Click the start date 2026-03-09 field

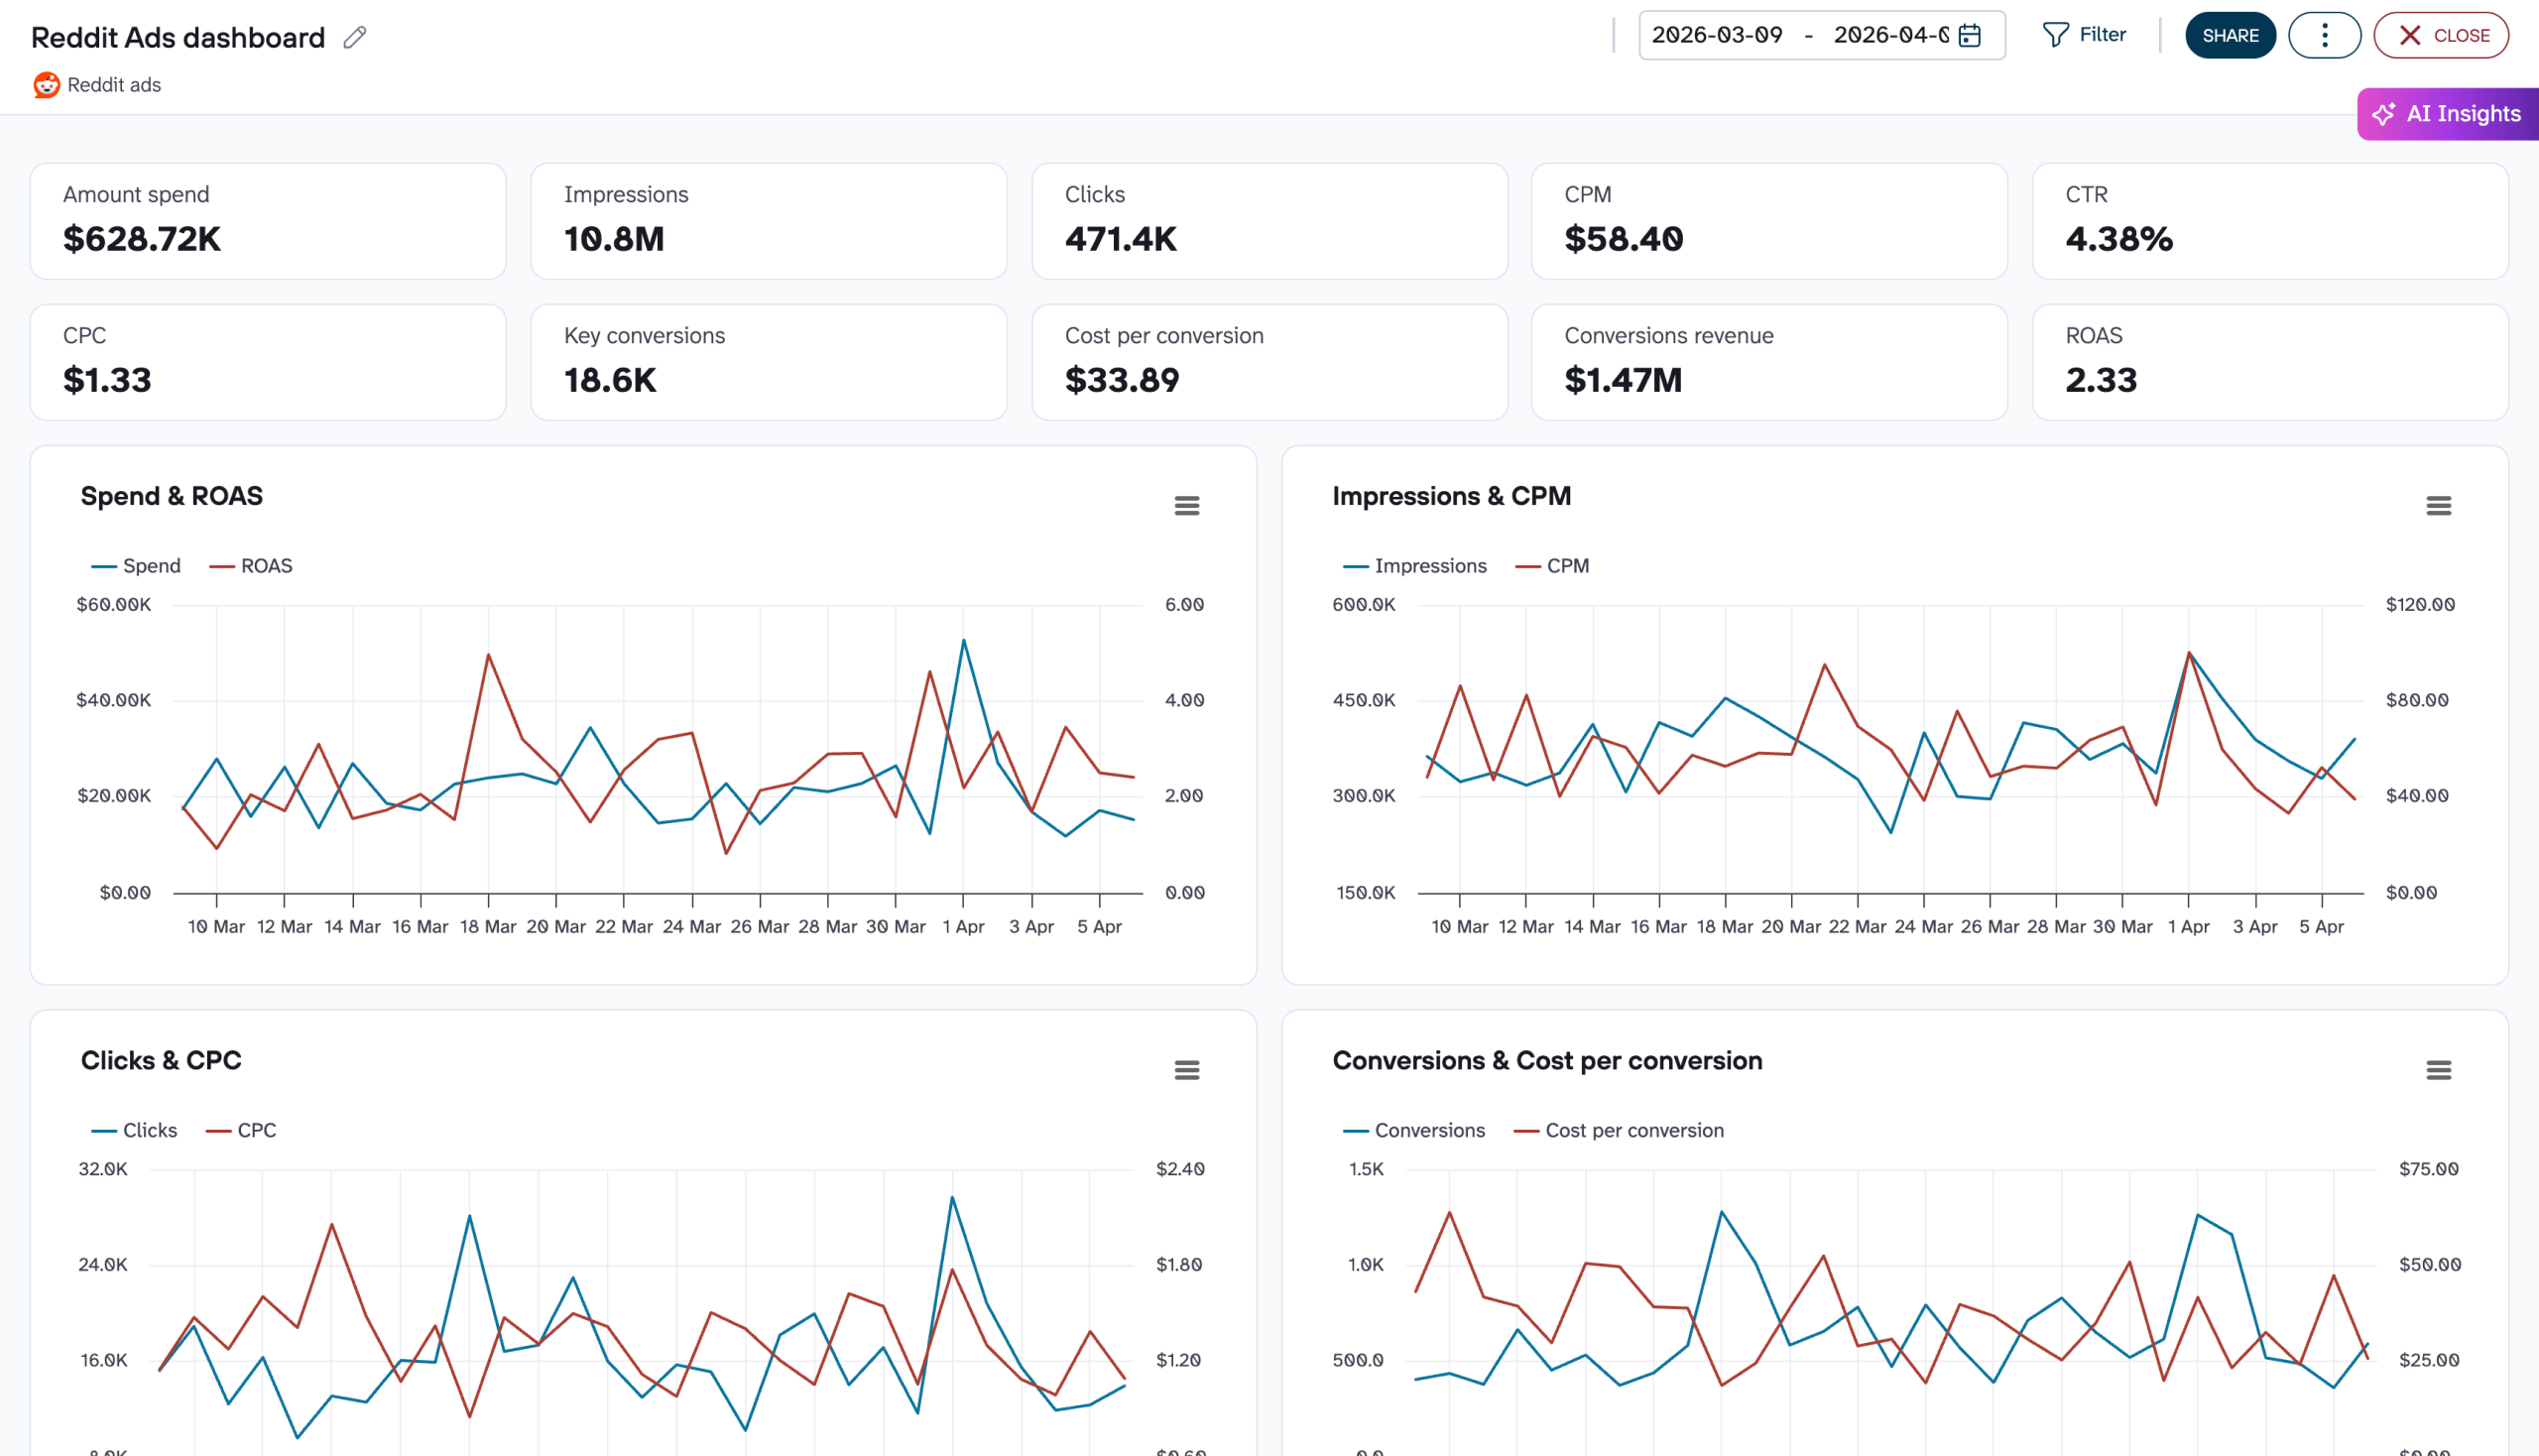[1716, 36]
